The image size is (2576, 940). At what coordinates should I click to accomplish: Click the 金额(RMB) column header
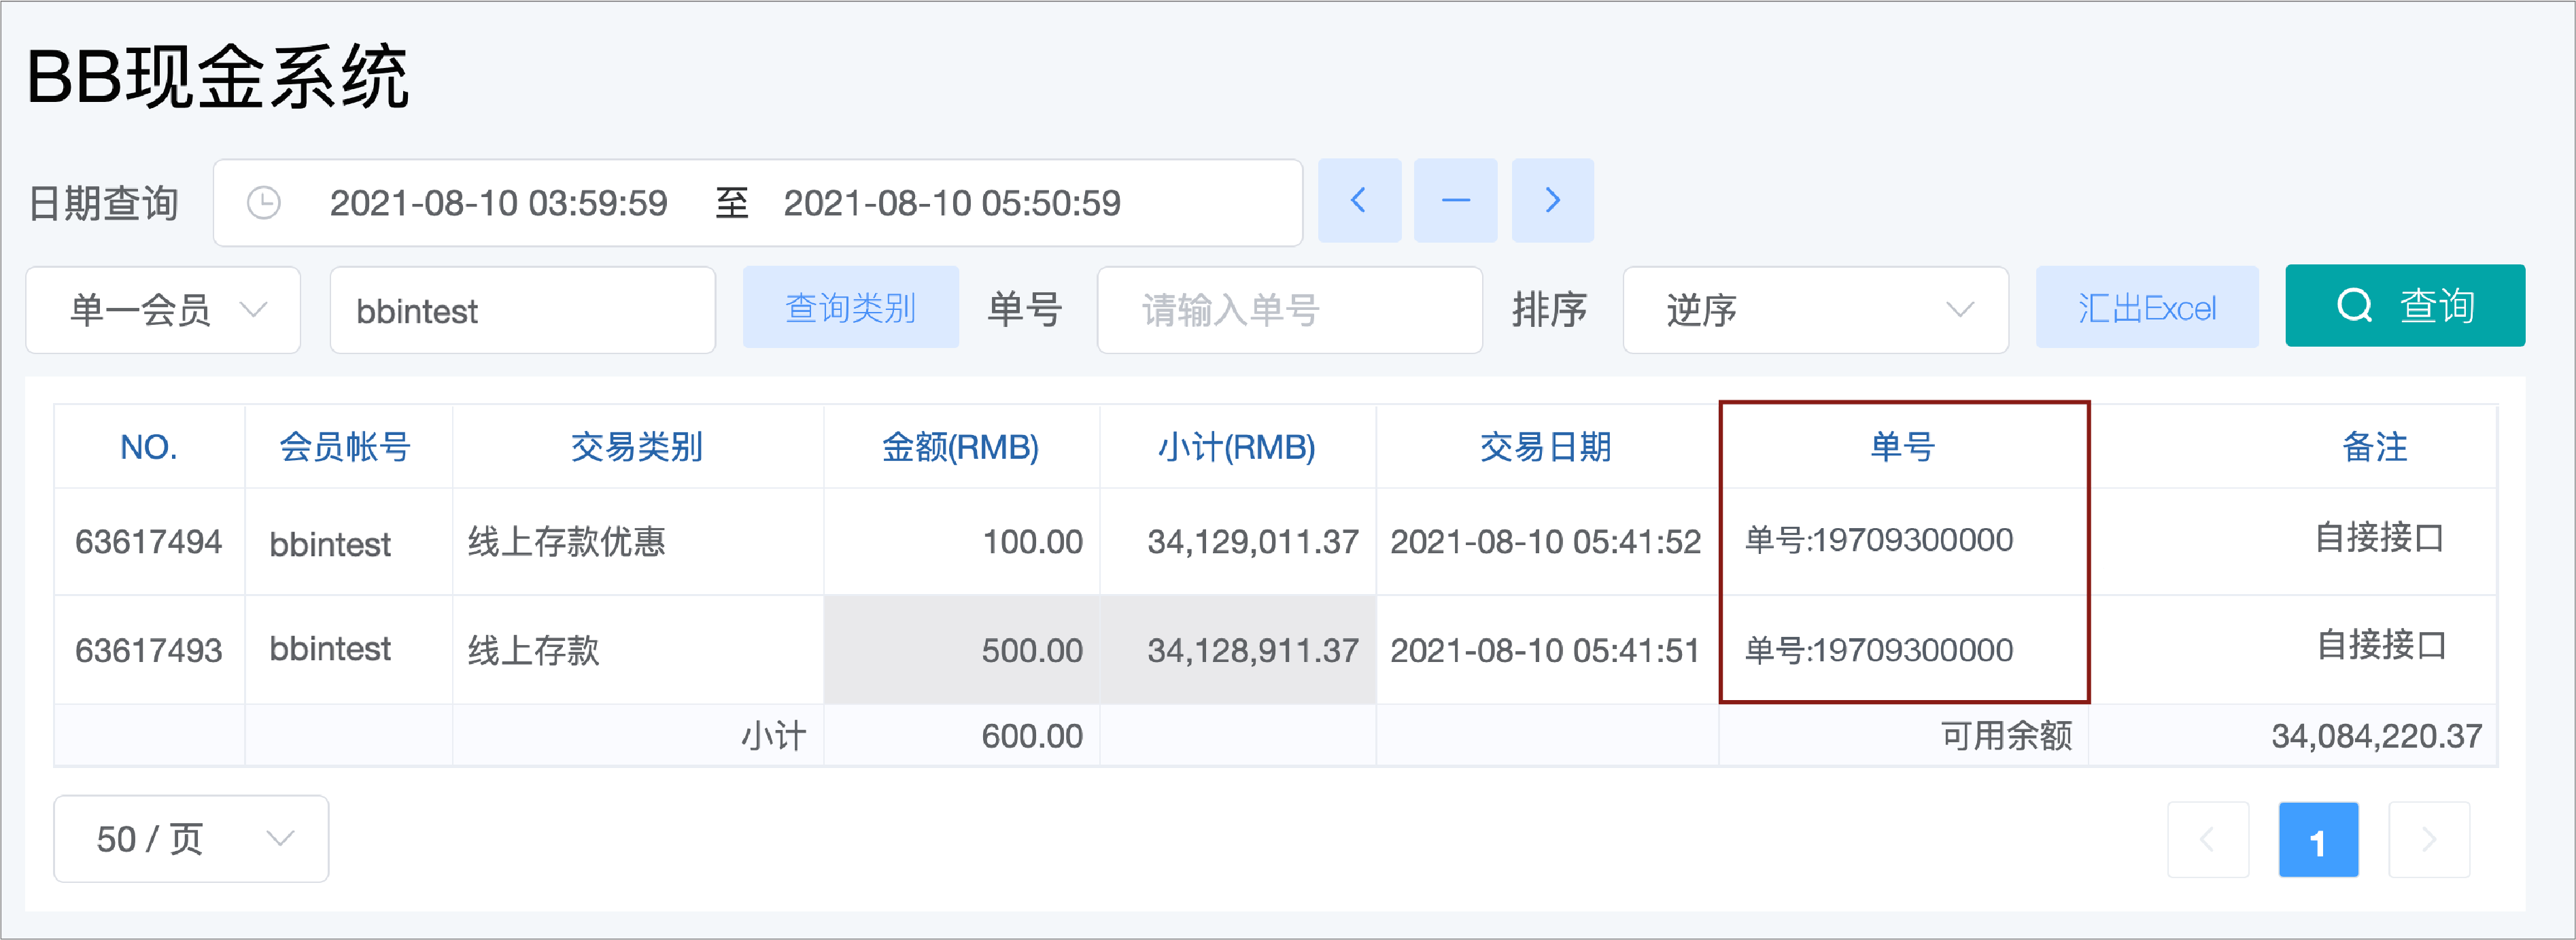(960, 447)
